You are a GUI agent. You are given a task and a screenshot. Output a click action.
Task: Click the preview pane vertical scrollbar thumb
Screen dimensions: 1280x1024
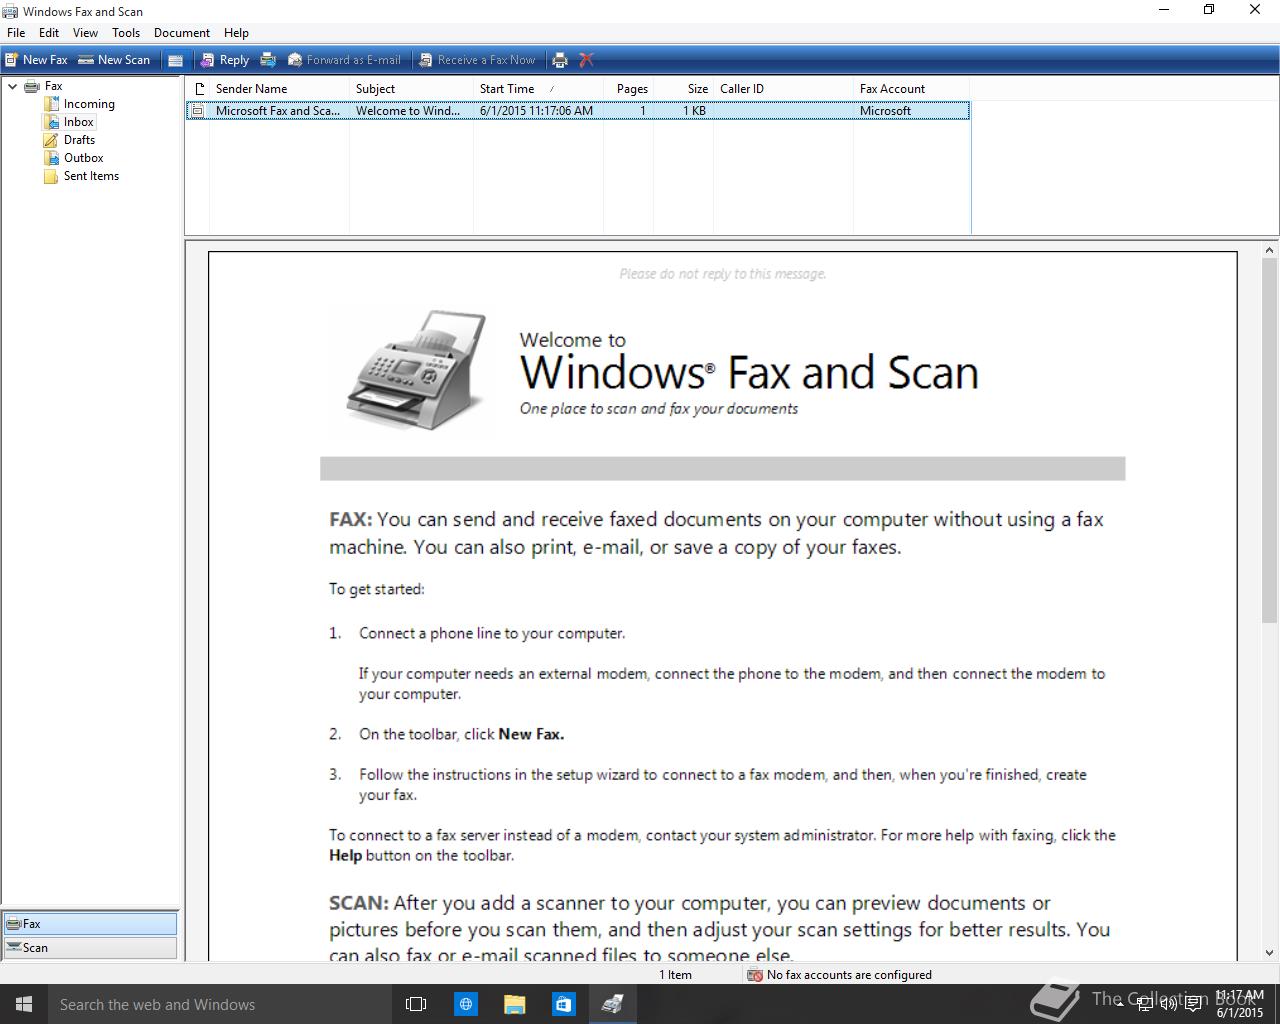(x=1270, y=442)
